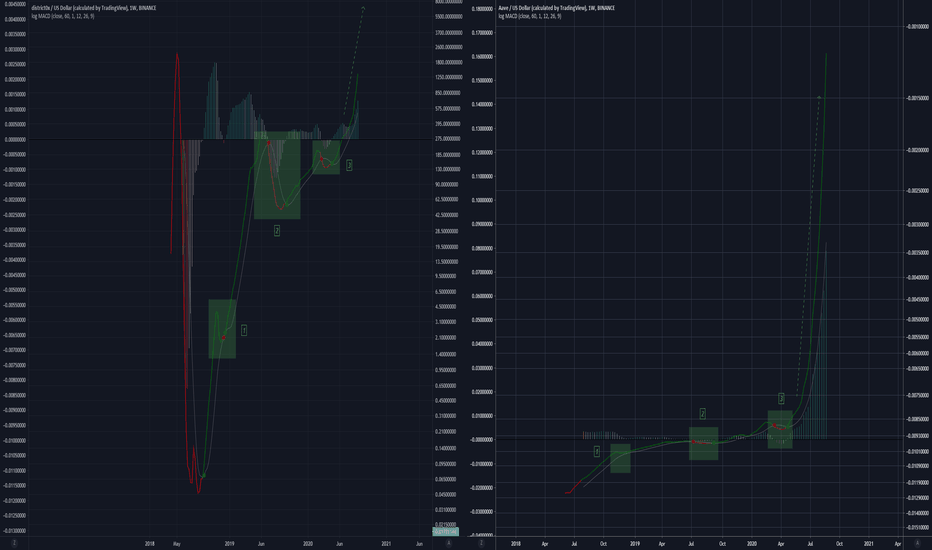Click 2019 on the Aave time axis
The height and width of the screenshot is (550, 932).
(x=635, y=543)
